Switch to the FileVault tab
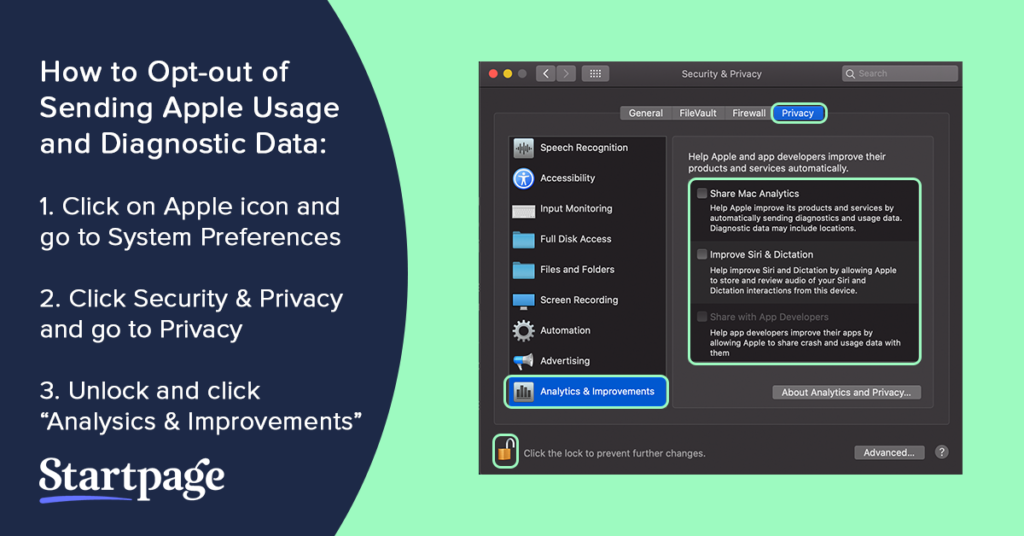1024x536 pixels. coord(698,113)
